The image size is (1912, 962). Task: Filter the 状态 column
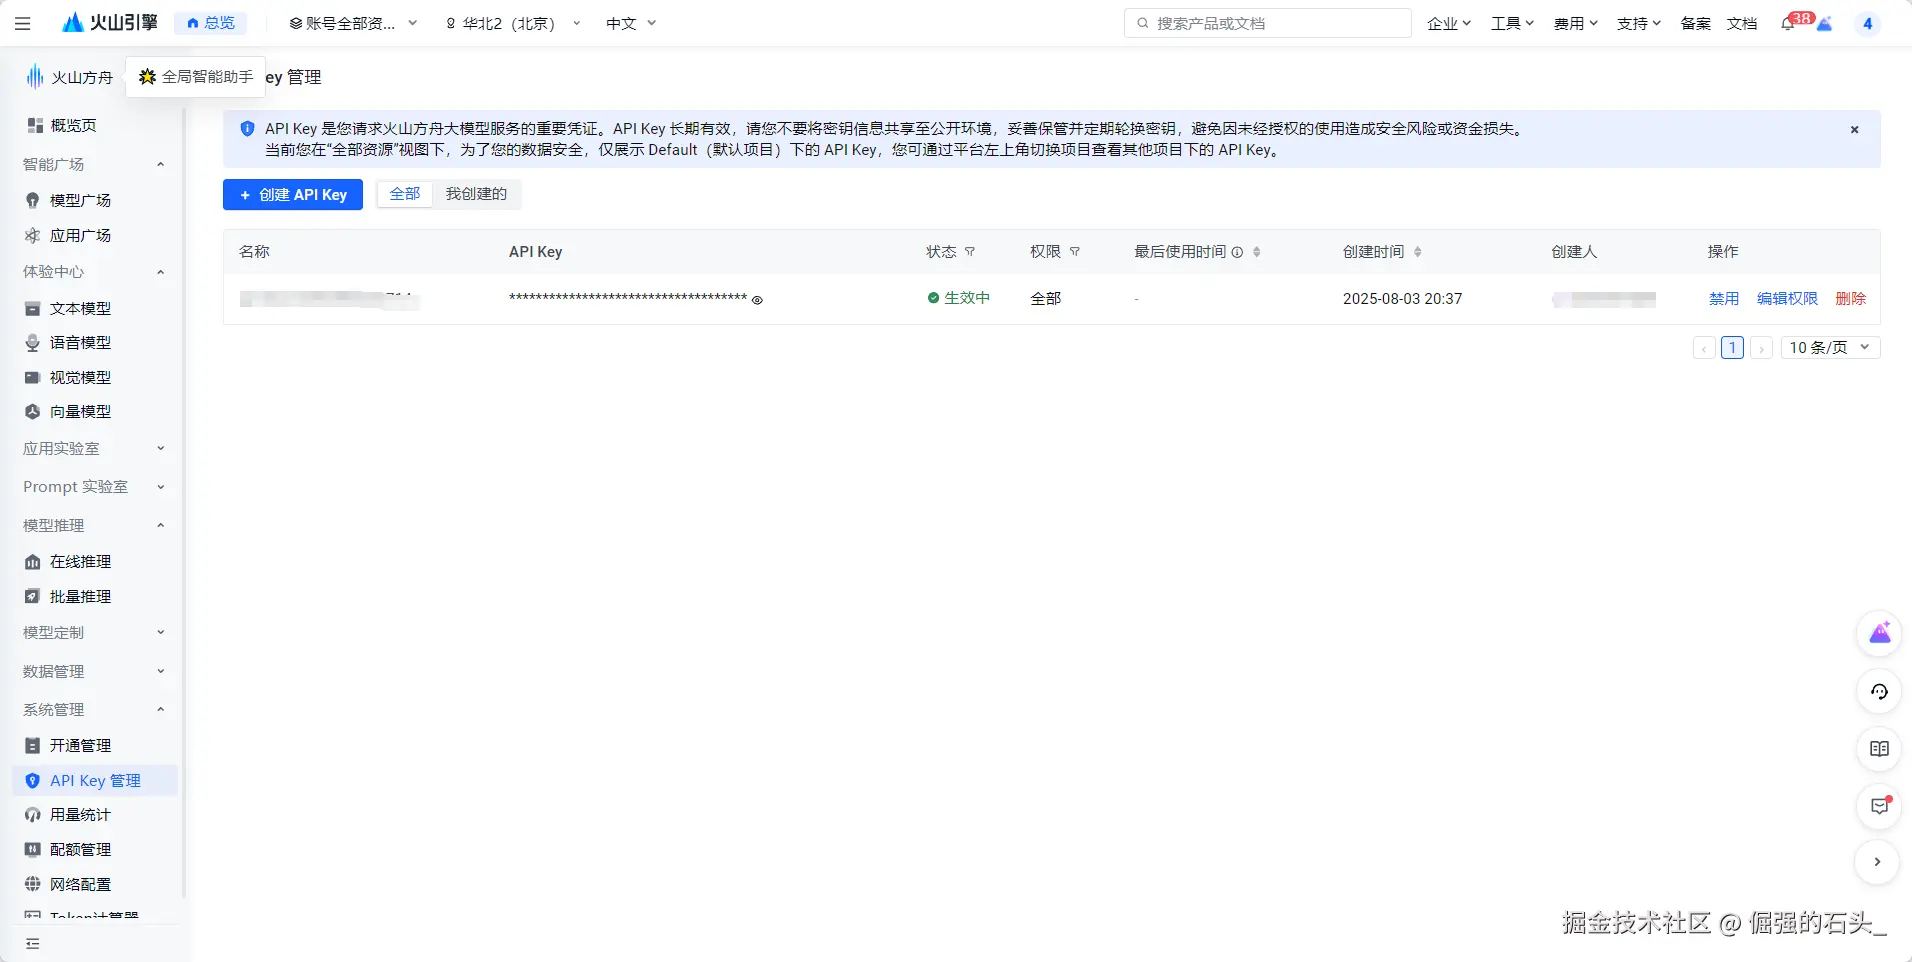click(970, 252)
